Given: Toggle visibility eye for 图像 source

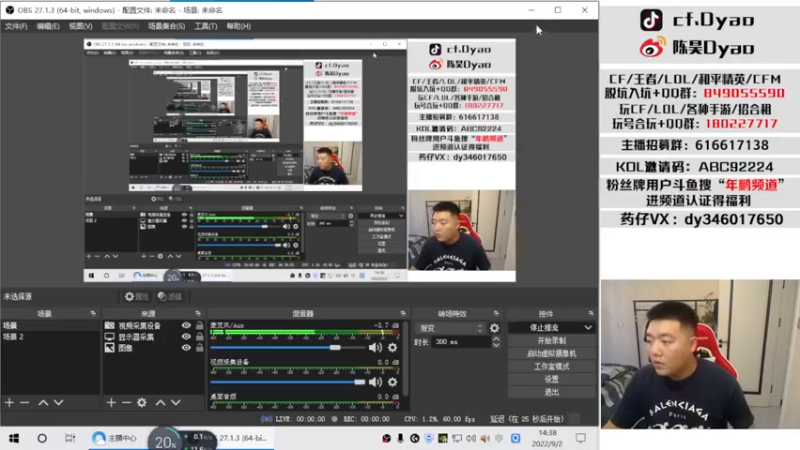Looking at the screenshot, I should click(x=186, y=348).
